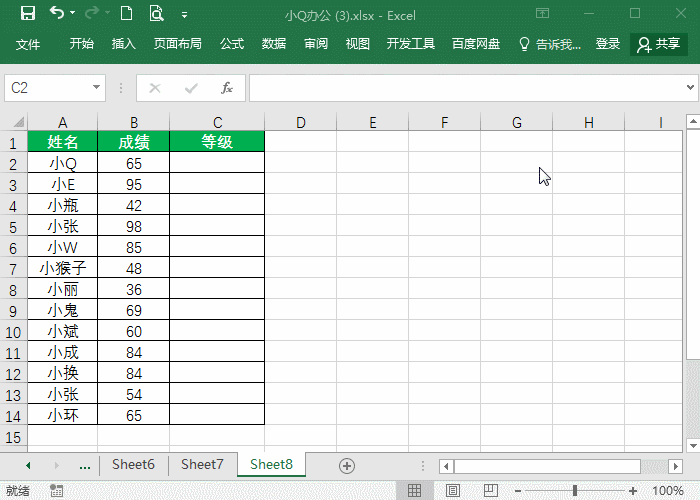The width and height of the screenshot is (700, 500).
Task: Click the macro recording status bar icon
Action: [57, 491]
